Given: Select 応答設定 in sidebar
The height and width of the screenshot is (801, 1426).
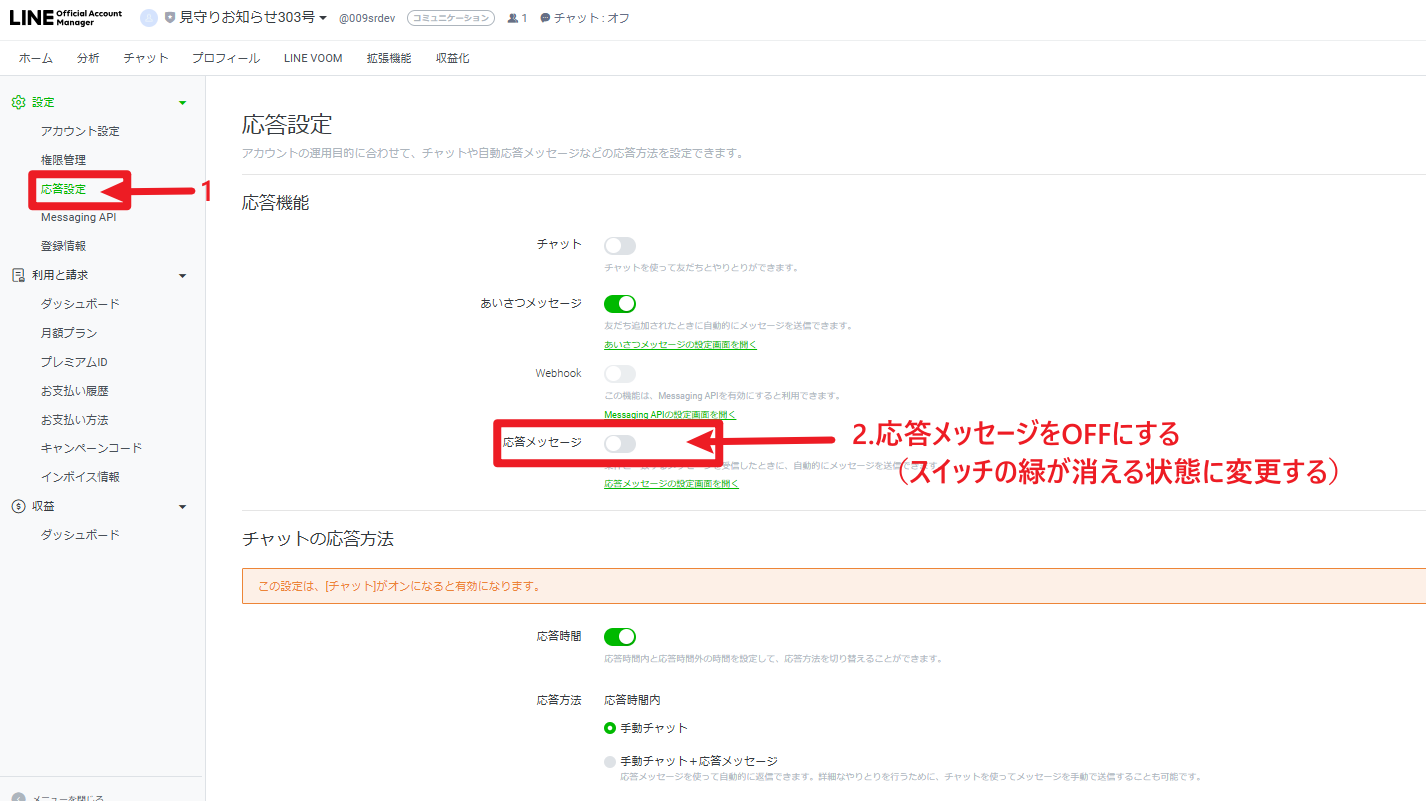Looking at the screenshot, I should [x=63, y=189].
